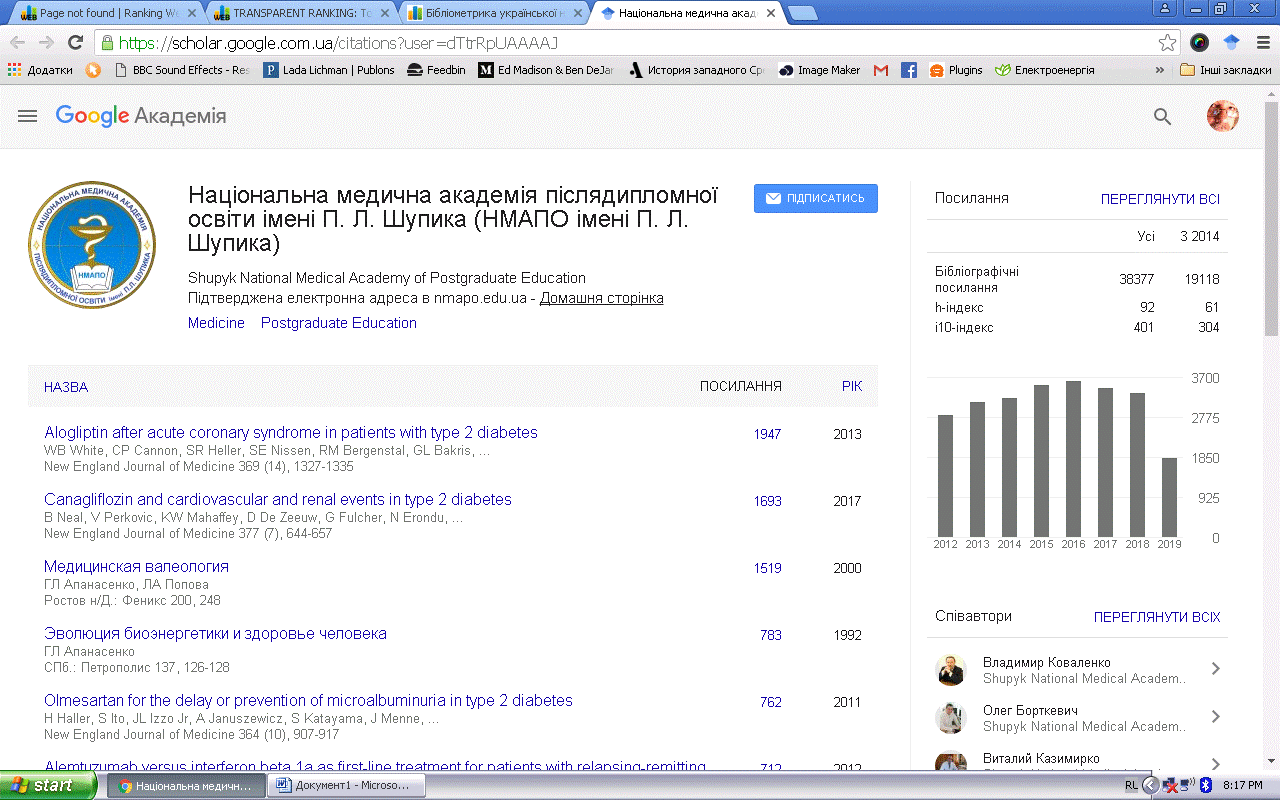This screenshot has width=1280, height=800.
Task: Click the NMAPO academy profile logo
Action: tap(92, 245)
